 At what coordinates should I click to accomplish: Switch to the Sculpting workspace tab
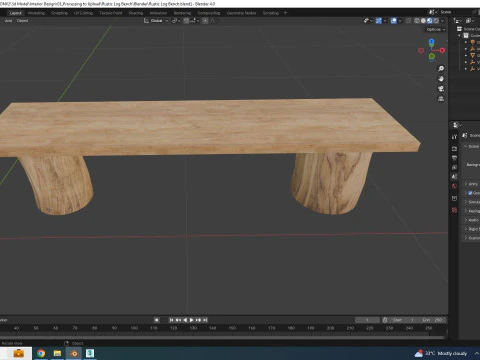[59, 13]
